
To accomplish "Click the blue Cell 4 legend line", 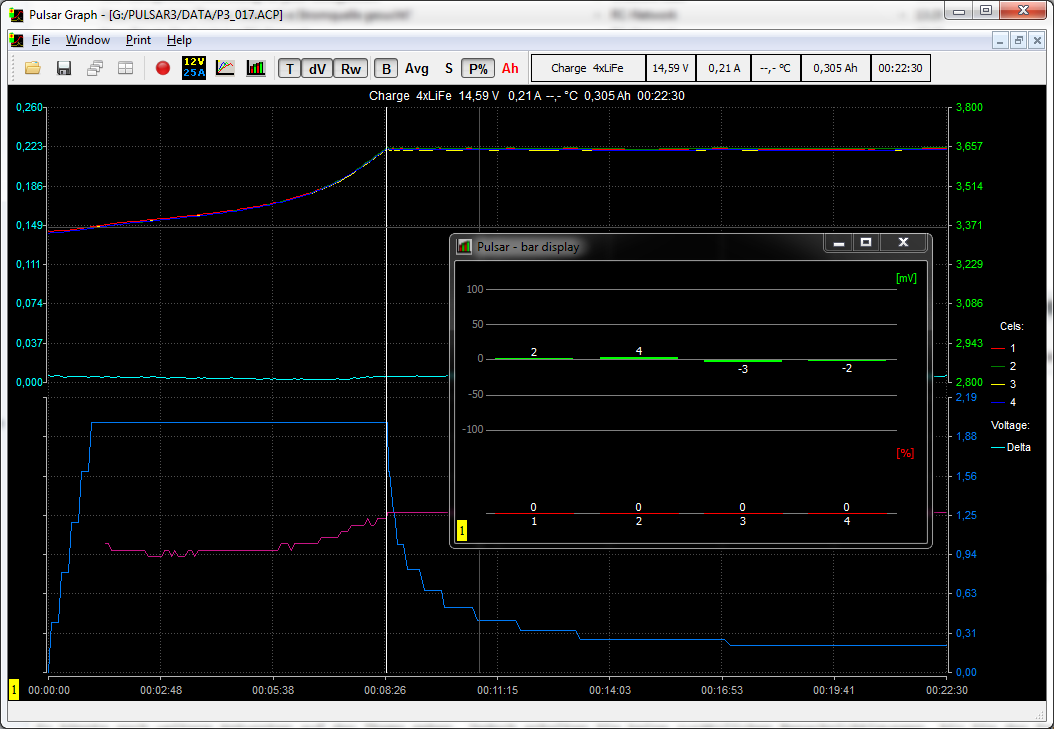I will pyautogui.click(x=998, y=402).
